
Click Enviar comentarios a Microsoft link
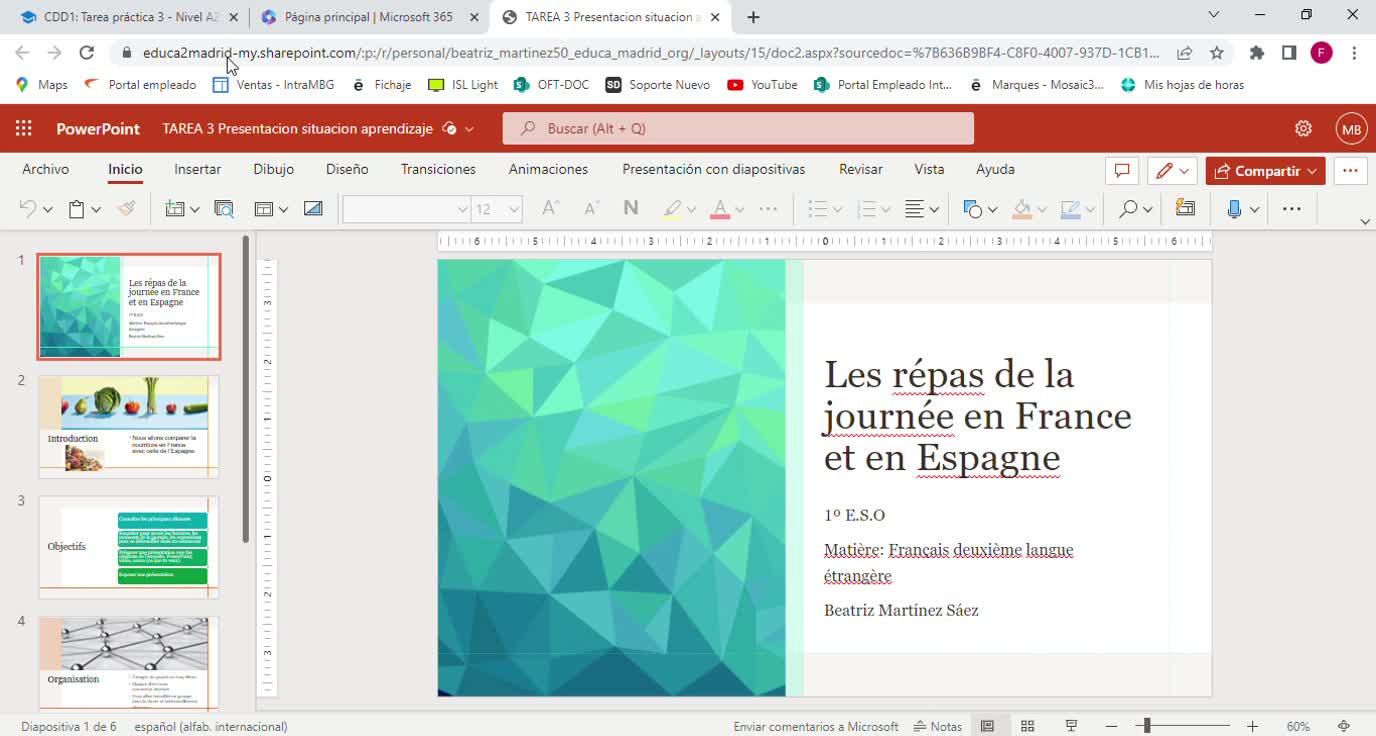click(x=816, y=726)
